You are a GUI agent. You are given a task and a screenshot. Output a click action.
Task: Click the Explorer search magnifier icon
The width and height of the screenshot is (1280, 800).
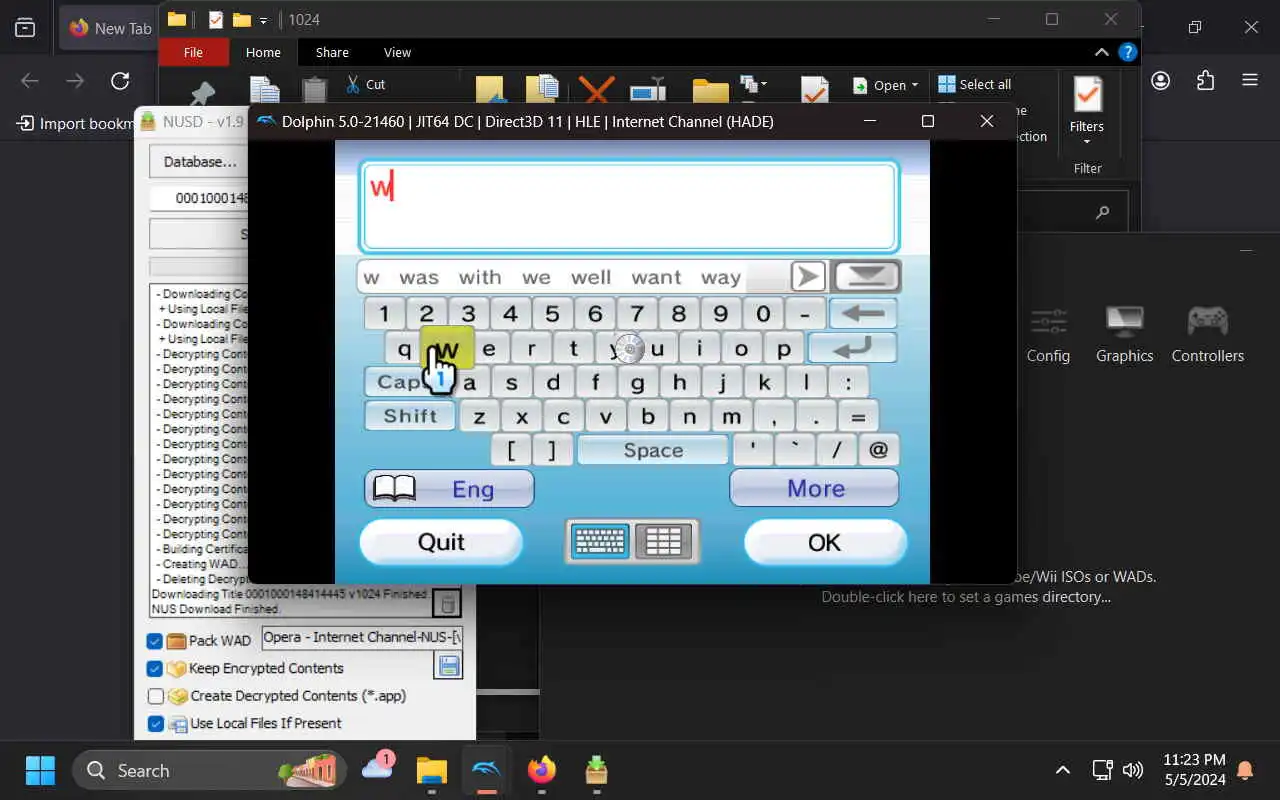[1102, 212]
